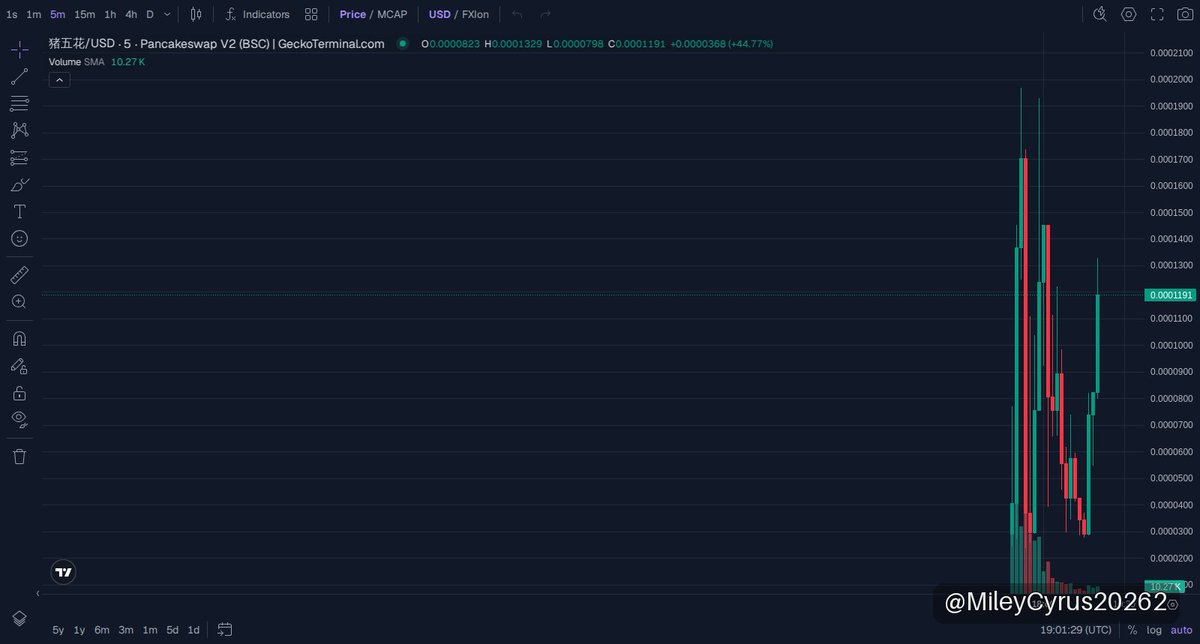Screen dimensions: 1200x644
Task: Collapse the left drawing toolbar arrow
Action: (x=38, y=594)
